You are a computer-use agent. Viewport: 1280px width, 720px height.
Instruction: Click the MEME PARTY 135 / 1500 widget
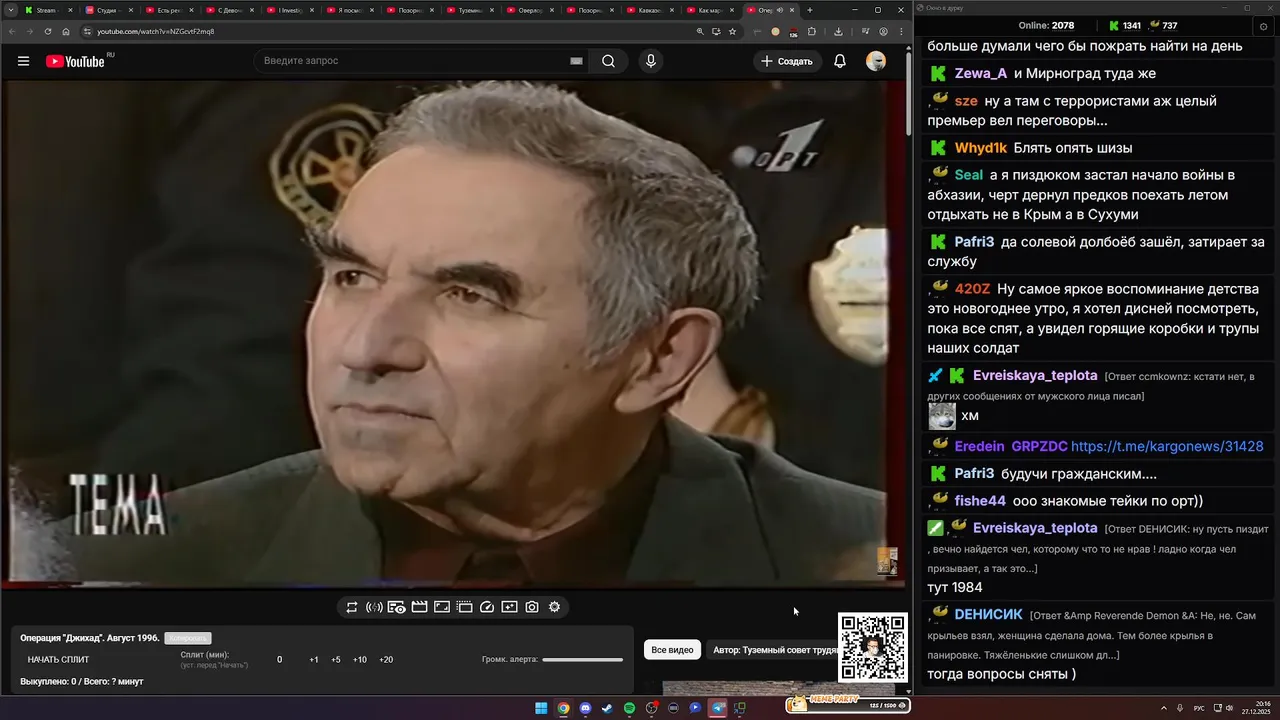847,704
